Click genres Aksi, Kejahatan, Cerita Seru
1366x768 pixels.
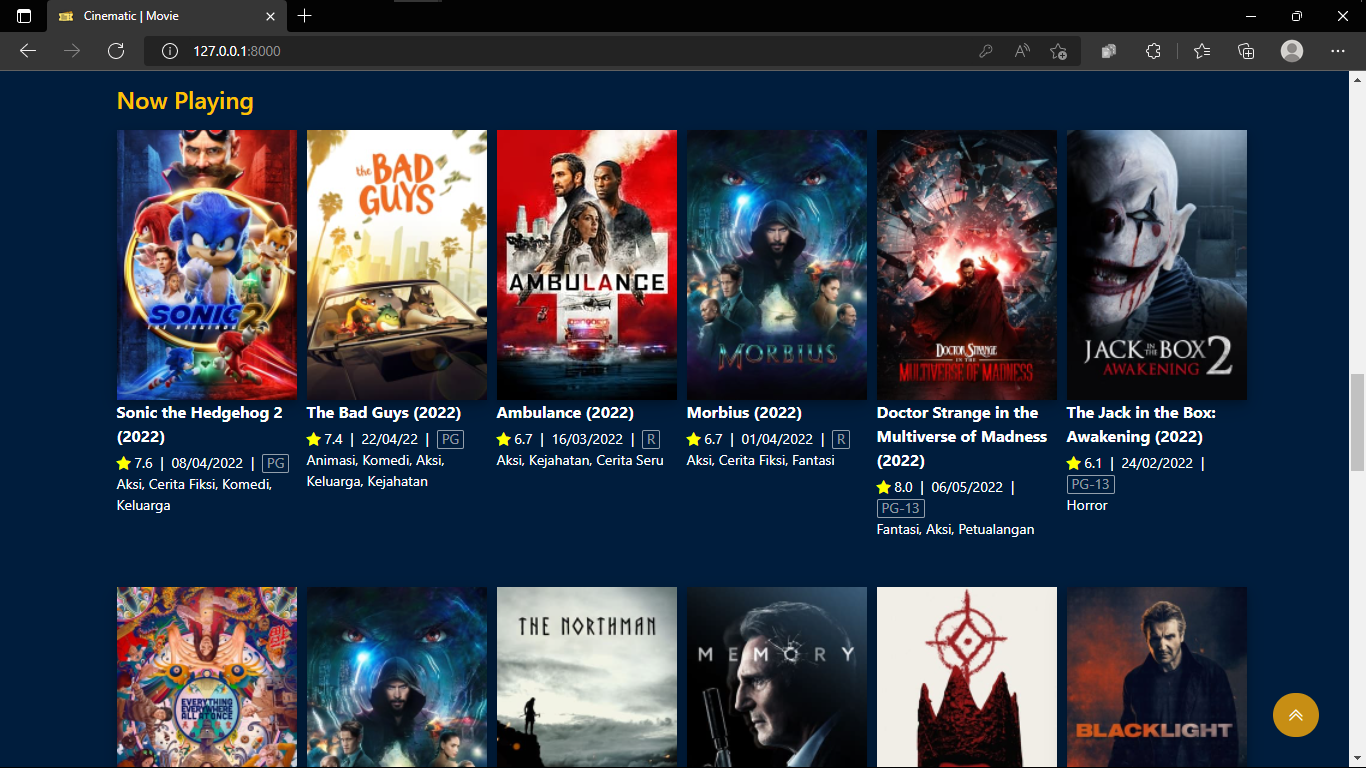[580, 460]
